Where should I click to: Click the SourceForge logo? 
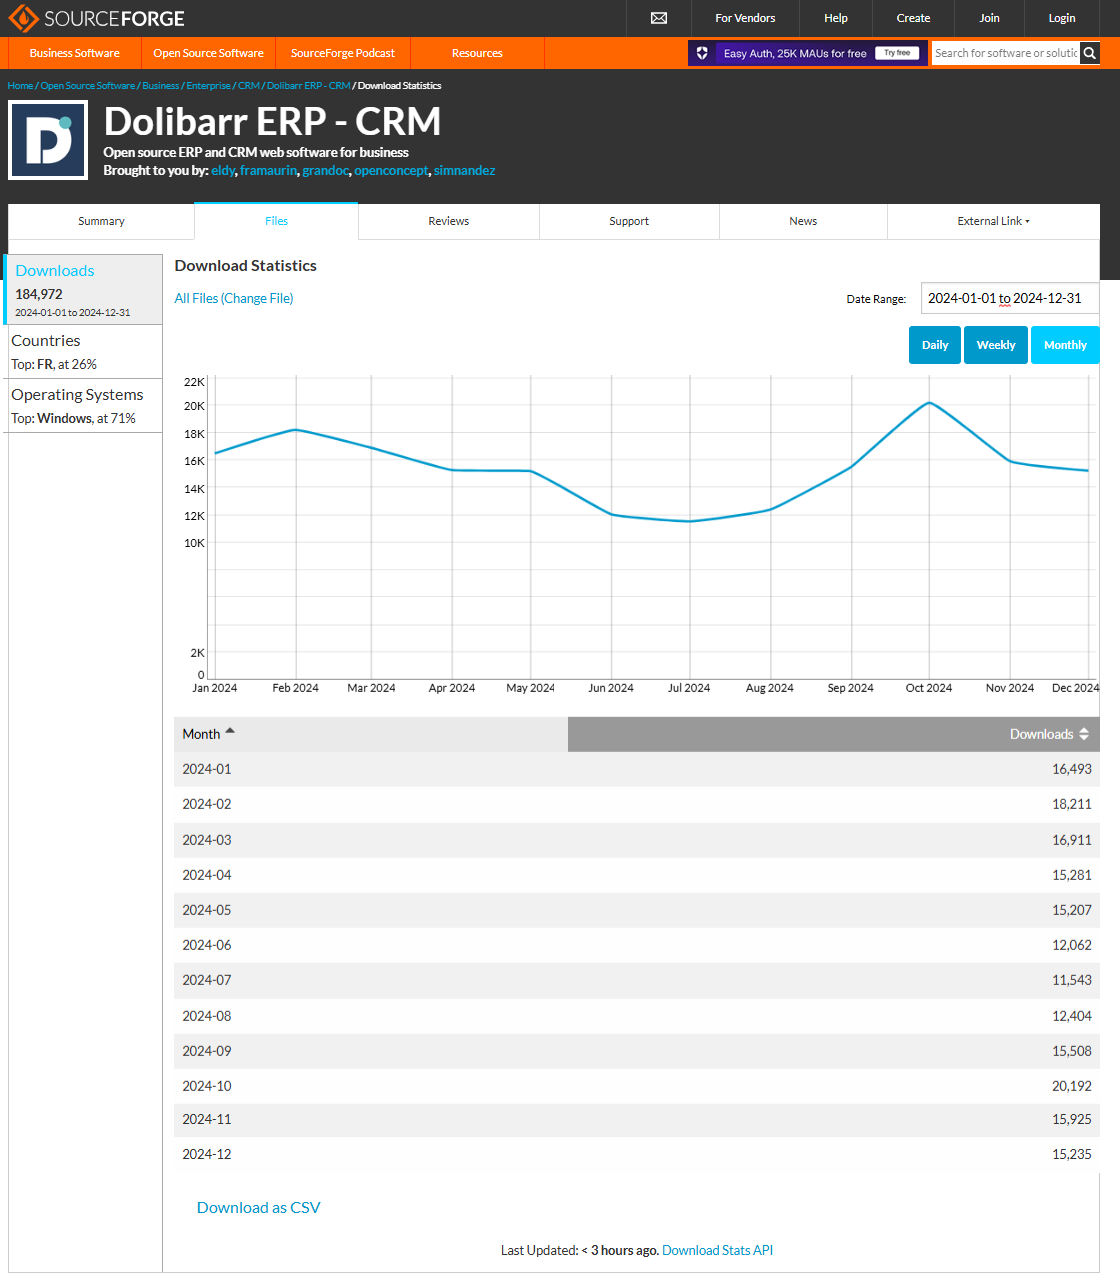coord(96,18)
